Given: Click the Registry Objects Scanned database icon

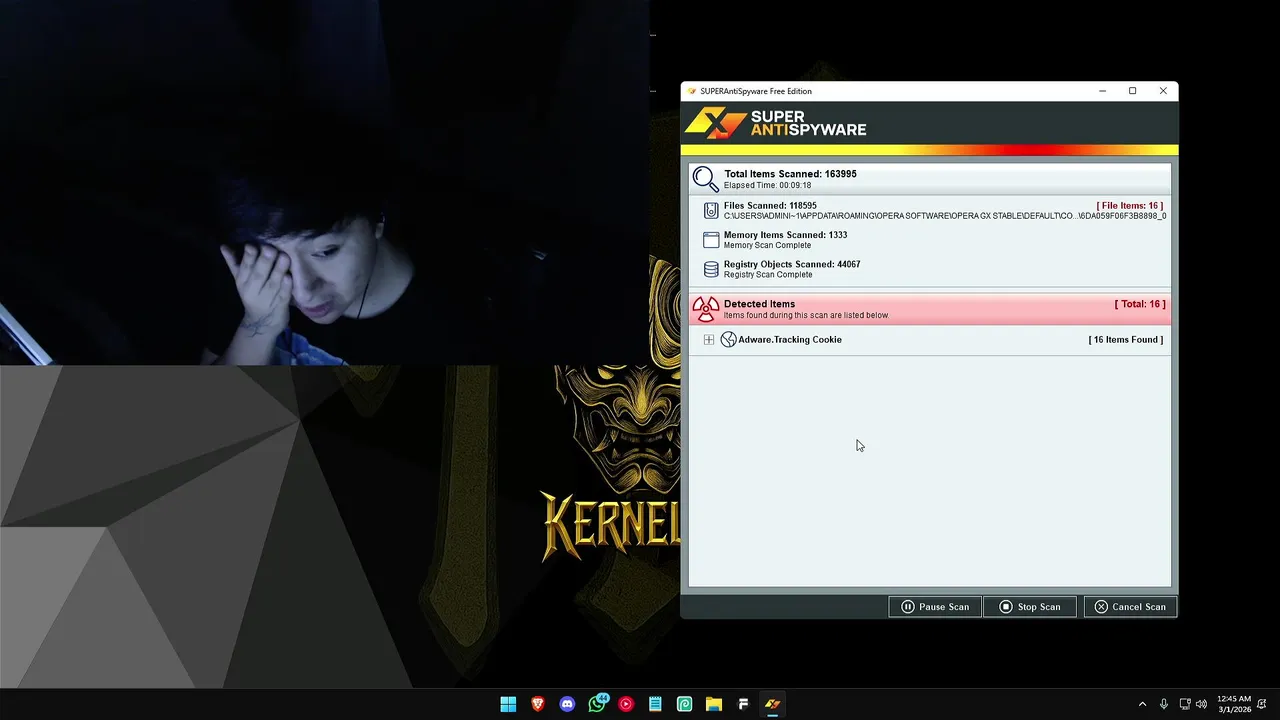Looking at the screenshot, I should point(711,269).
